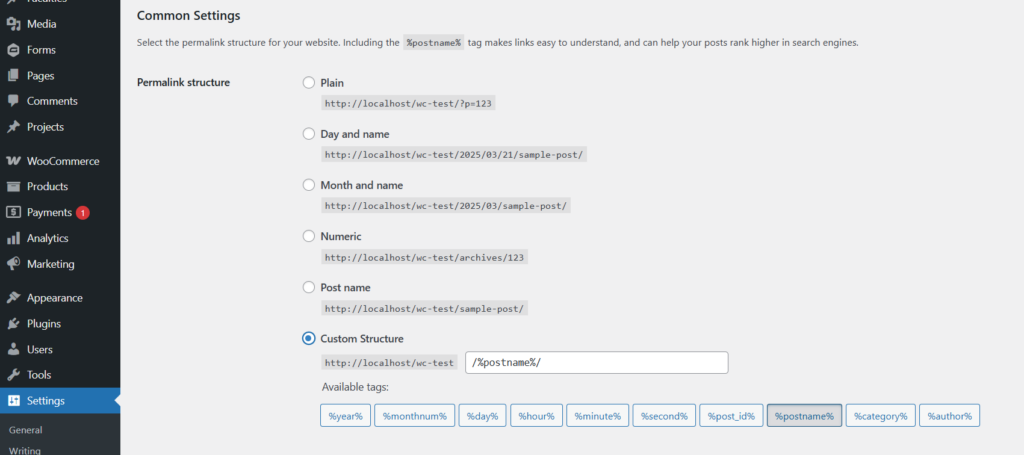This screenshot has width=1024, height=455.
Task: Focus the custom structure text field
Action: tap(597, 363)
